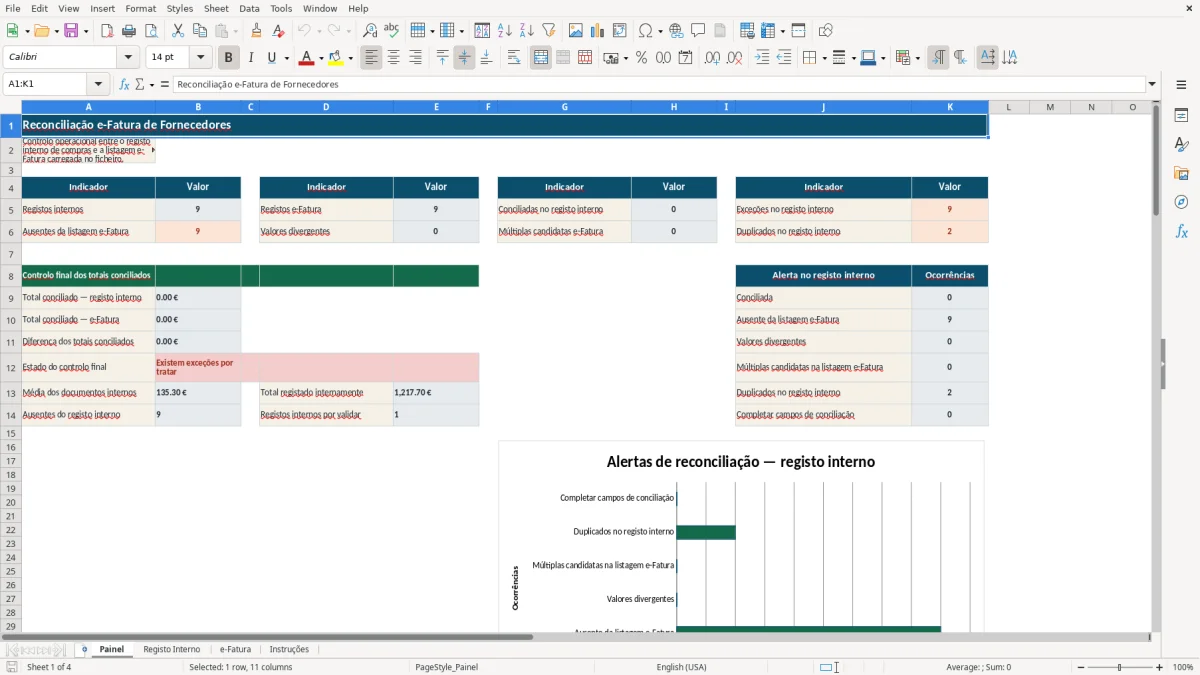Toggle Align Right
The width and height of the screenshot is (1200, 675).
tap(415, 58)
